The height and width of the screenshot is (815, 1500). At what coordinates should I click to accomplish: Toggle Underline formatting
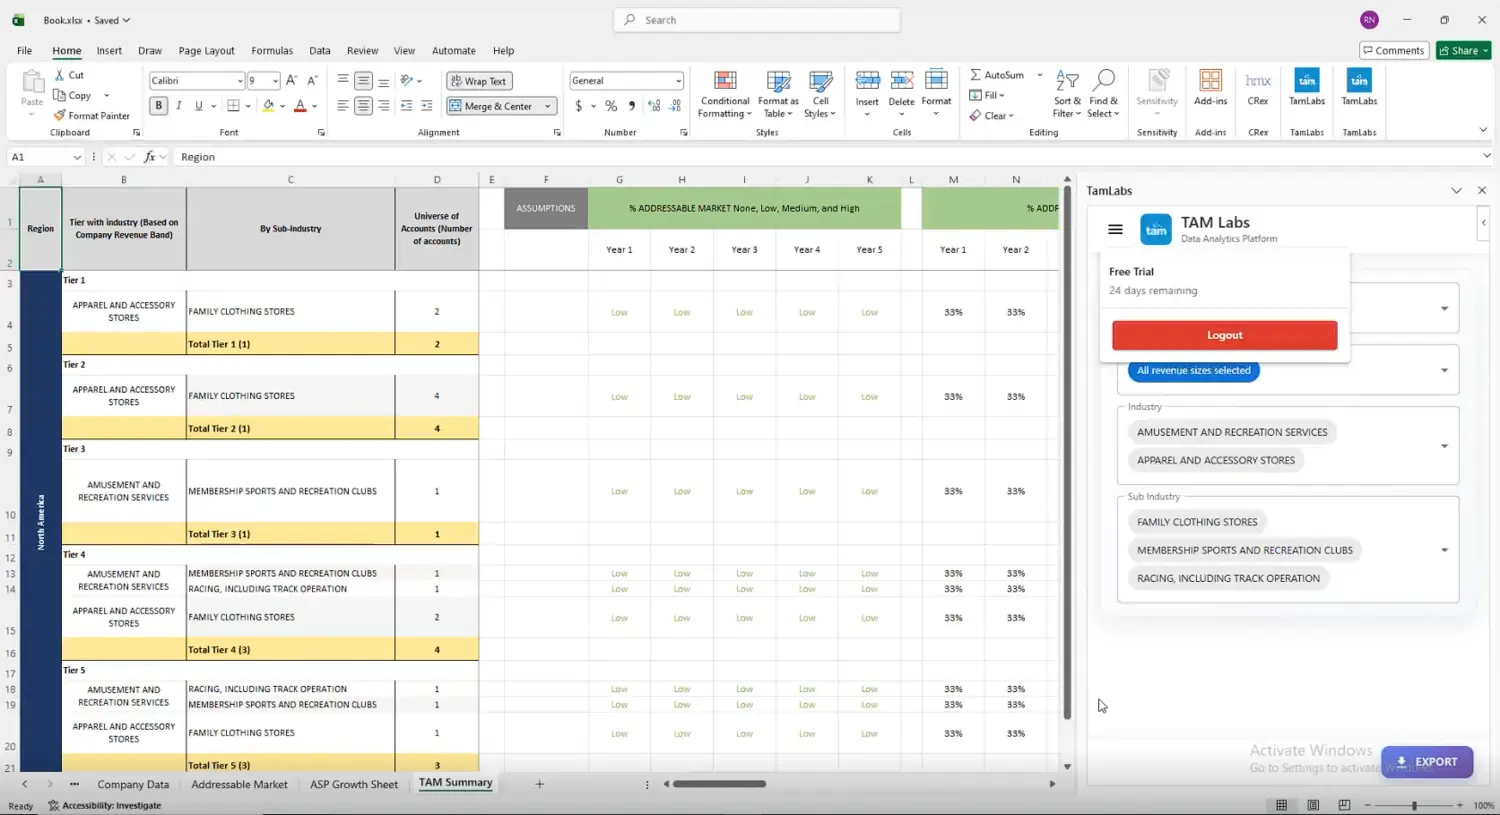coord(199,106)
